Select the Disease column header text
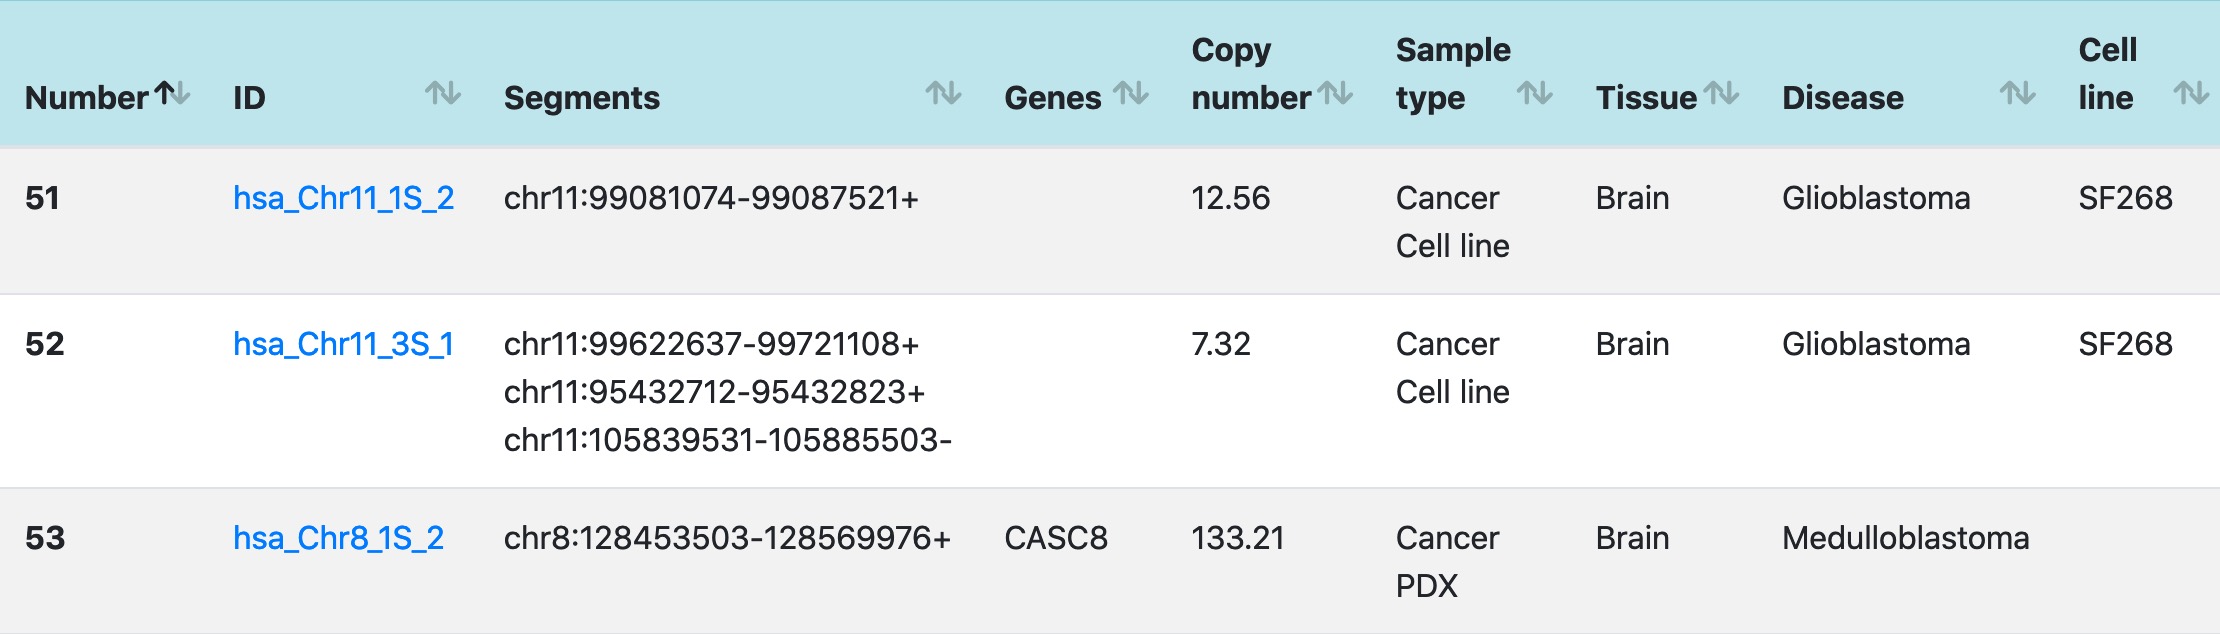 pos(1843,98)
